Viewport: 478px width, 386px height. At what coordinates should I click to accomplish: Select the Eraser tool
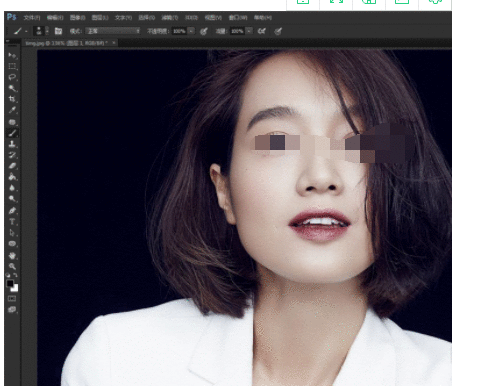pyautogui.click(x=12, y=166)
